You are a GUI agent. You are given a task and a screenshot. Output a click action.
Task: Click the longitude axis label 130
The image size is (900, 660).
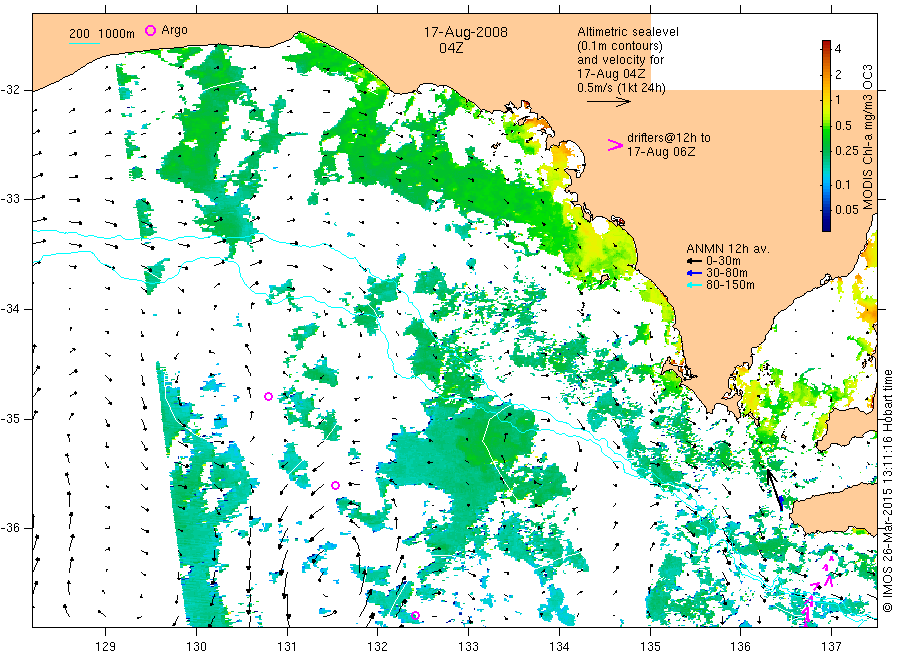click(x=196, y=647)
